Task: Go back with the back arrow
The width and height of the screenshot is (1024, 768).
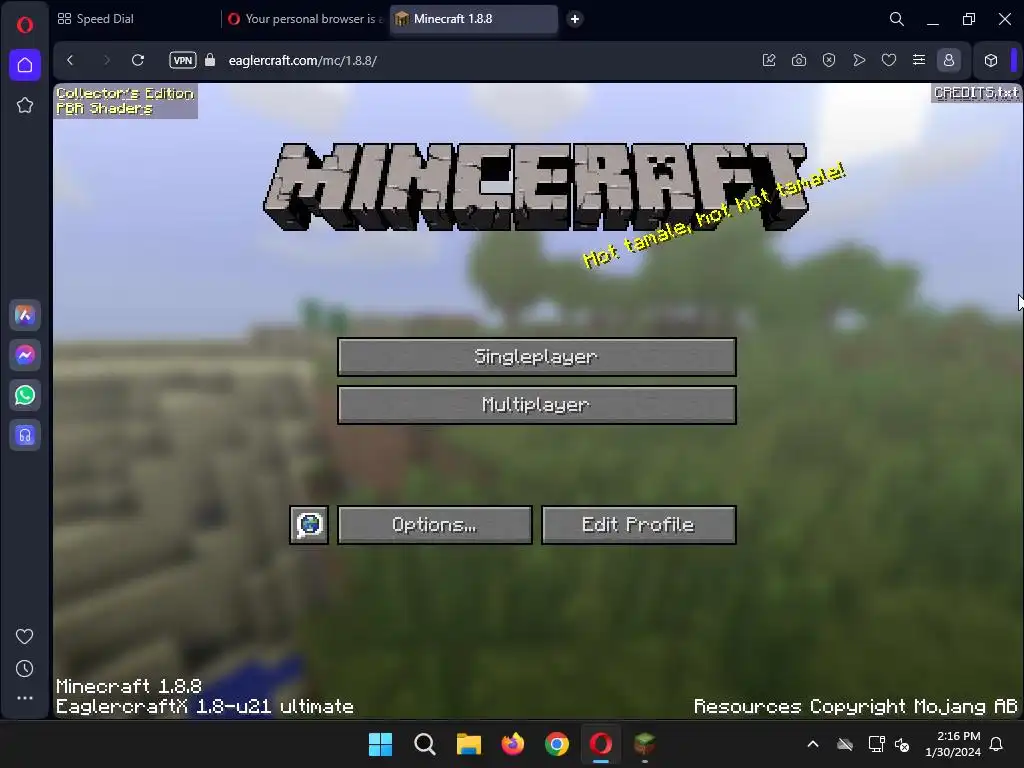Action: (x=70, y=60)
